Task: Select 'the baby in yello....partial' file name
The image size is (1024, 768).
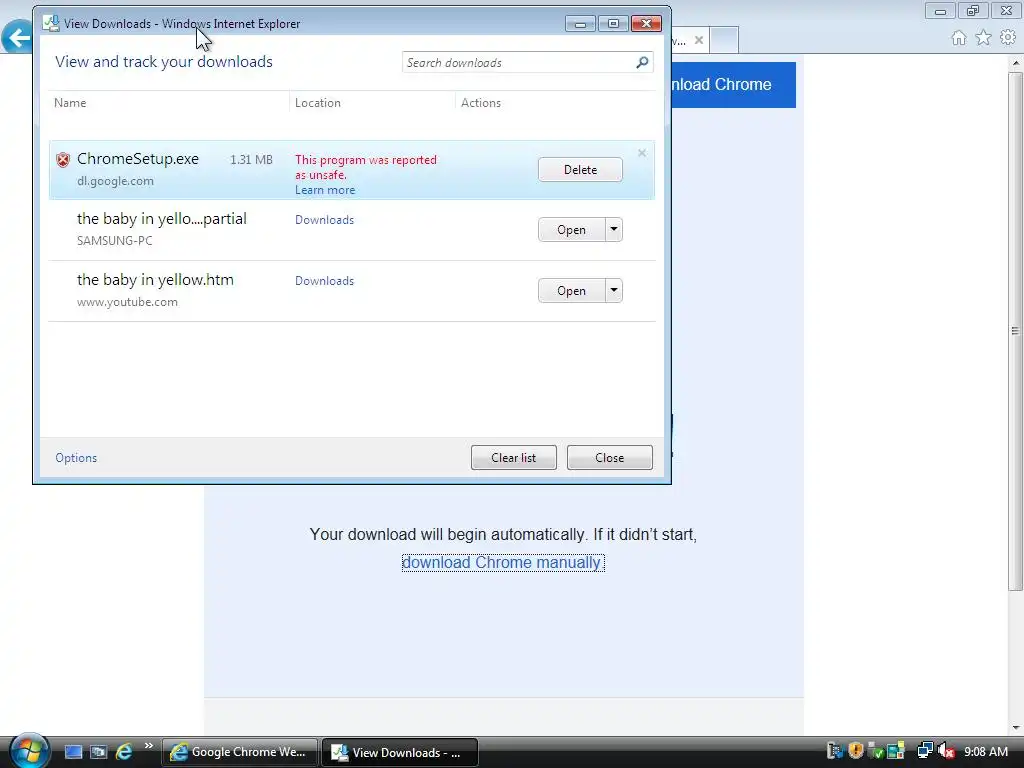Action: [x=161, y=219]
